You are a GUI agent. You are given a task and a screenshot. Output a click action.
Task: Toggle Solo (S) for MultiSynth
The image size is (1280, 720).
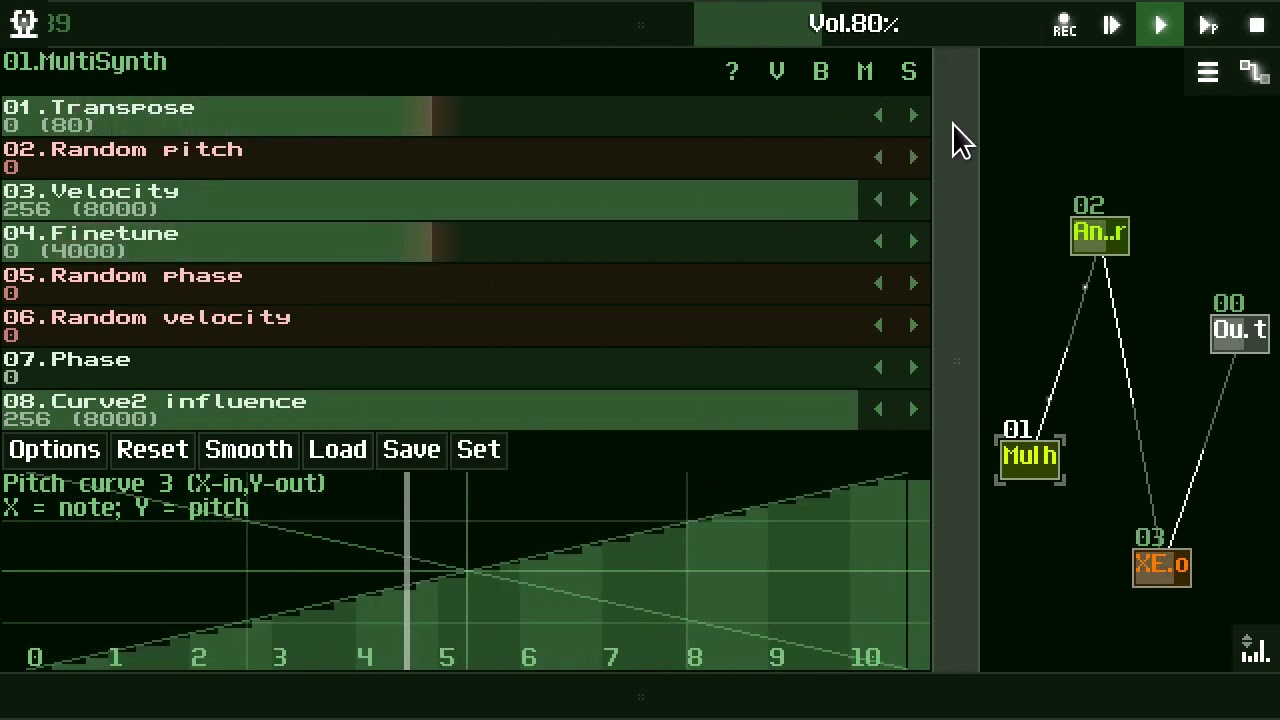pos(908,72)
